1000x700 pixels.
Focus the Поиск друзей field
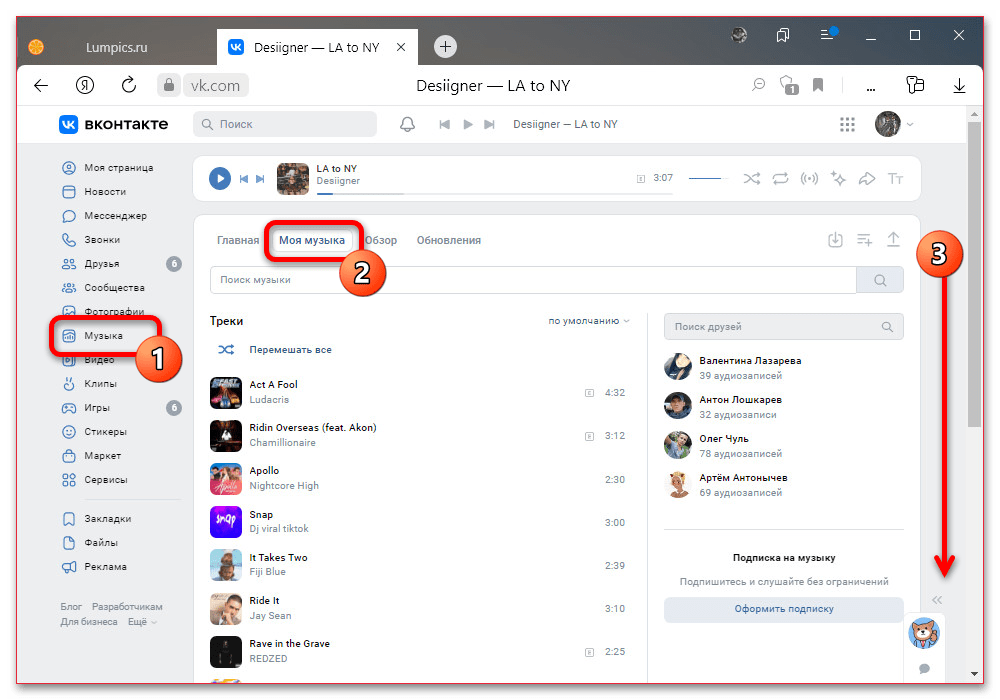point(783,326)
